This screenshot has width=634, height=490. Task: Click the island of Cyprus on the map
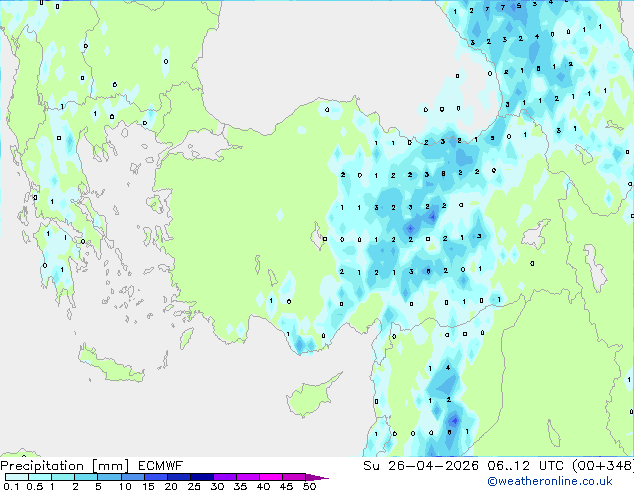click(311, 397)
